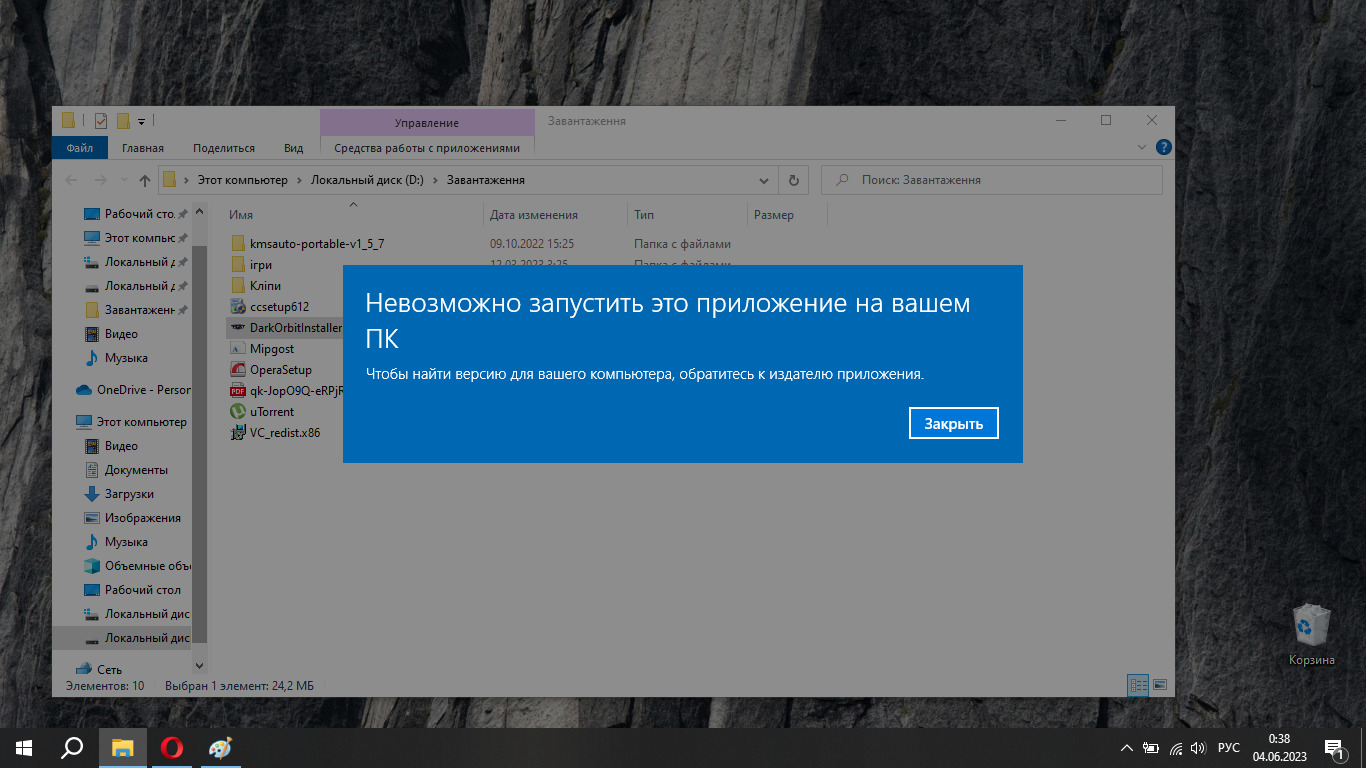Open volume control in tray

1198,748
